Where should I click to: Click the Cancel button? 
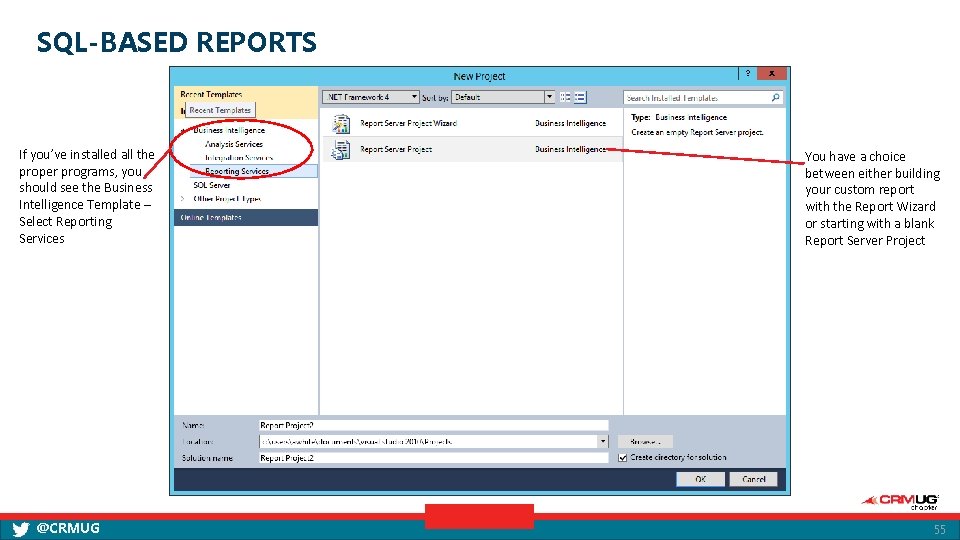[754, 479]
